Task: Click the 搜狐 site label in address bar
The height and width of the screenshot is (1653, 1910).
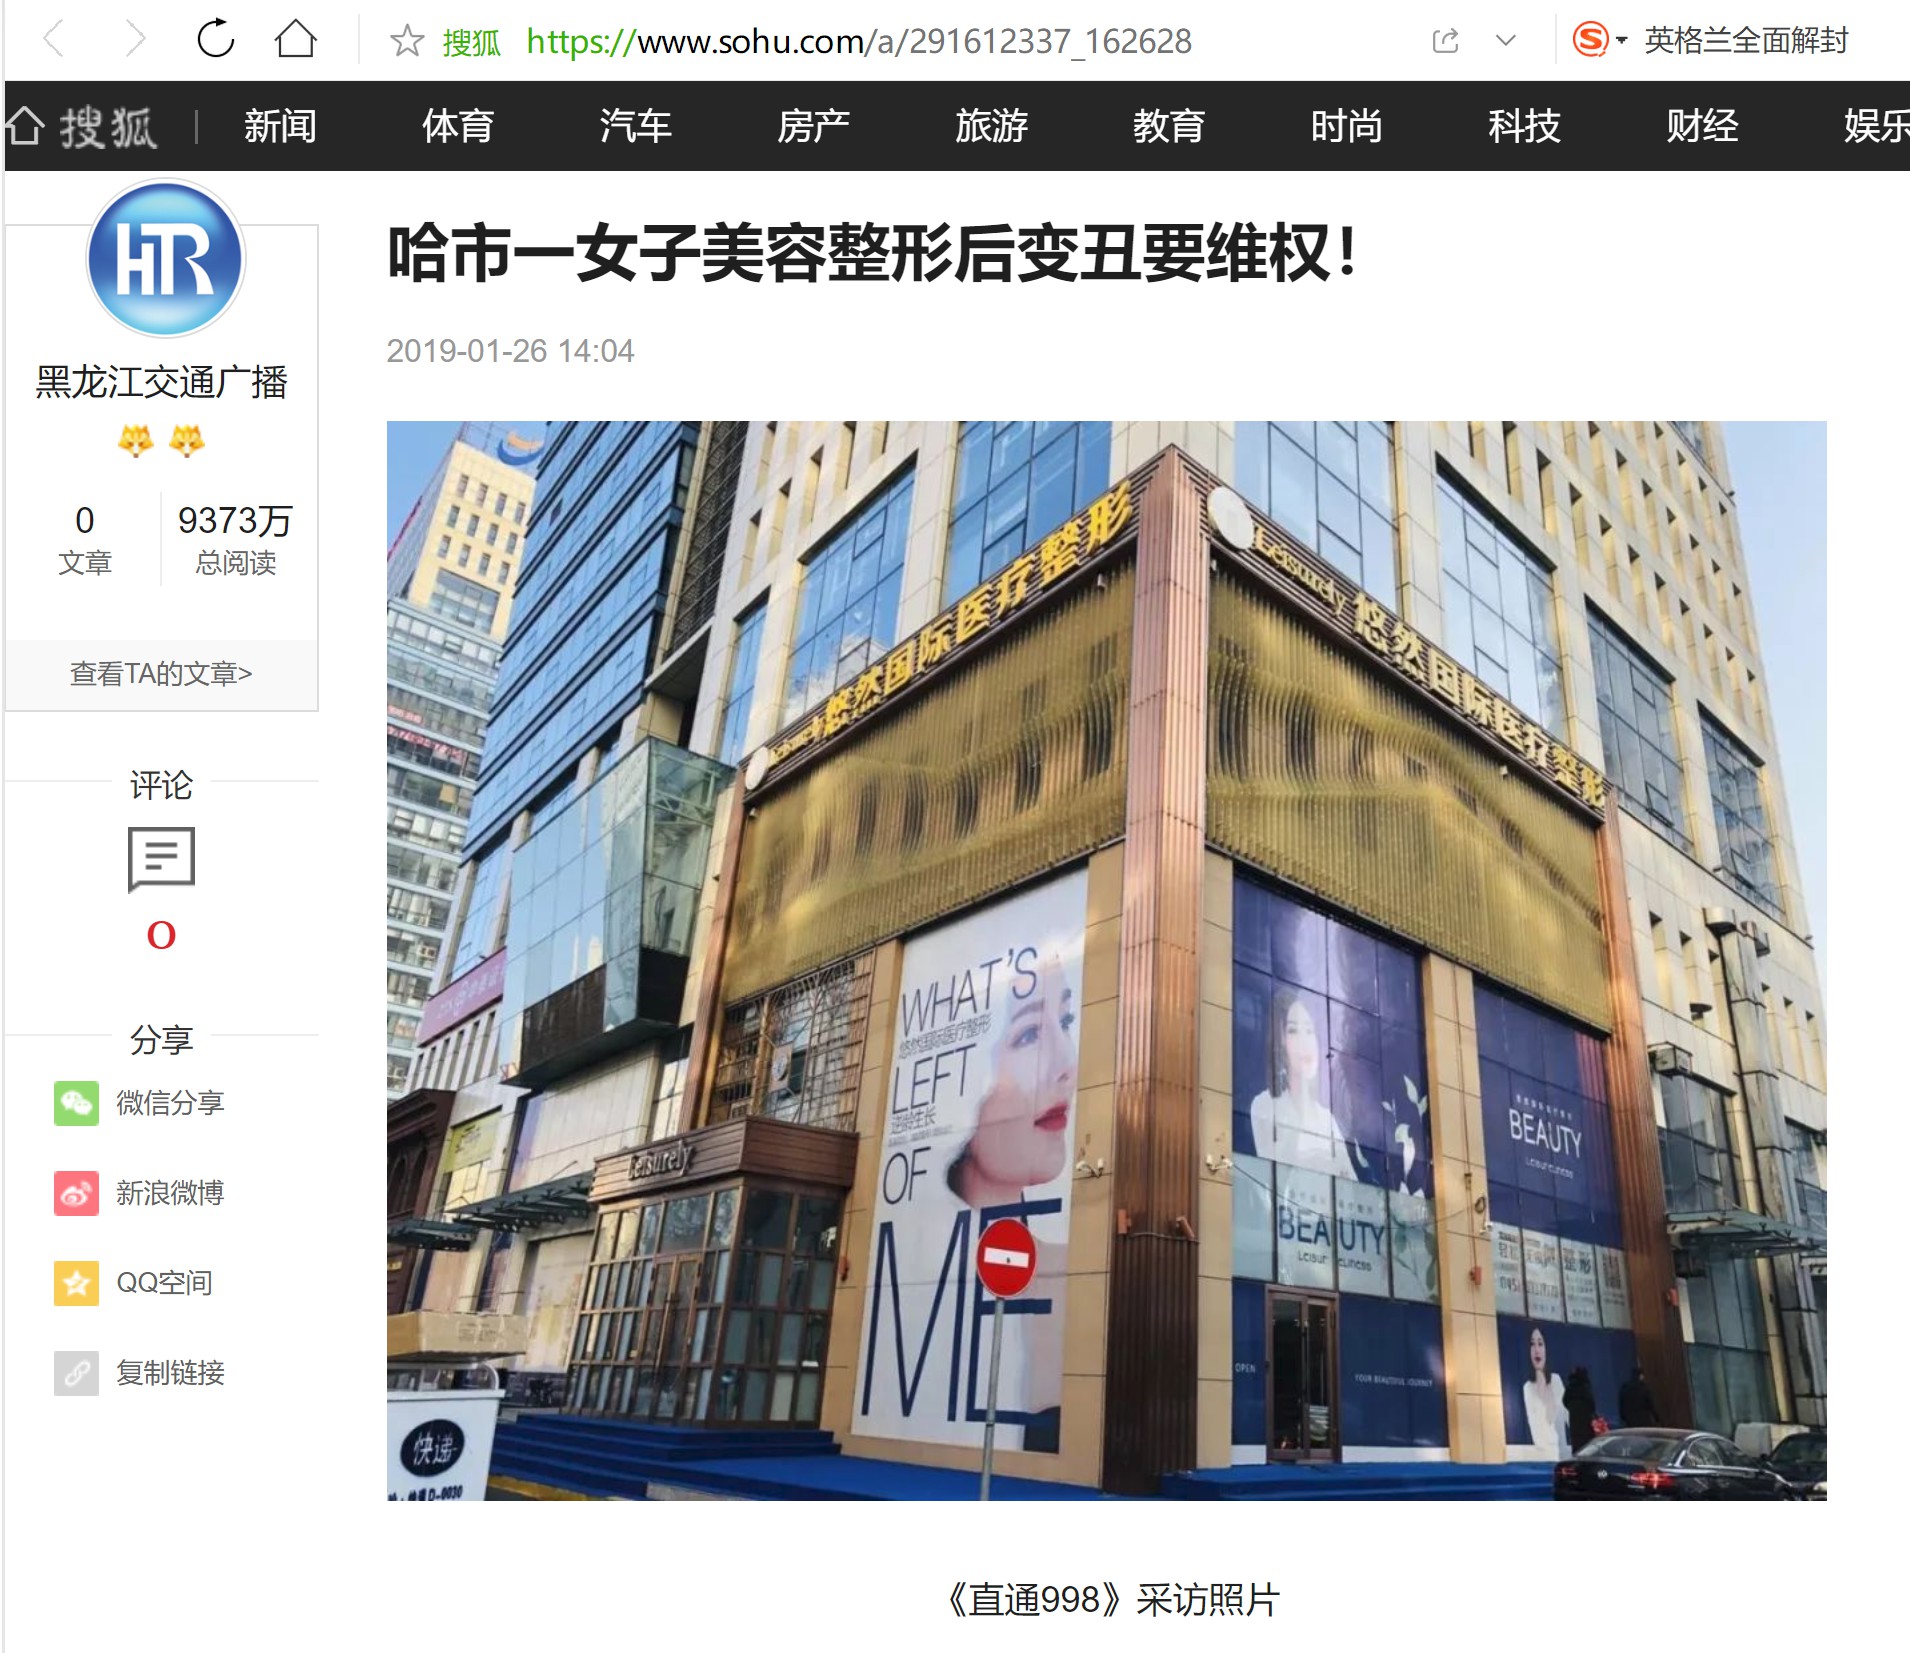Action: pyautogui.click(x=471, y=42)
